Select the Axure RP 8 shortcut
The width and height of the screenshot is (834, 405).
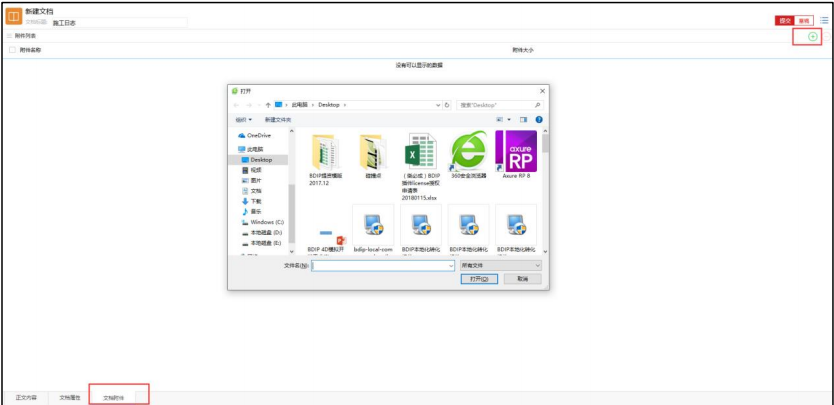coord(516,155)
